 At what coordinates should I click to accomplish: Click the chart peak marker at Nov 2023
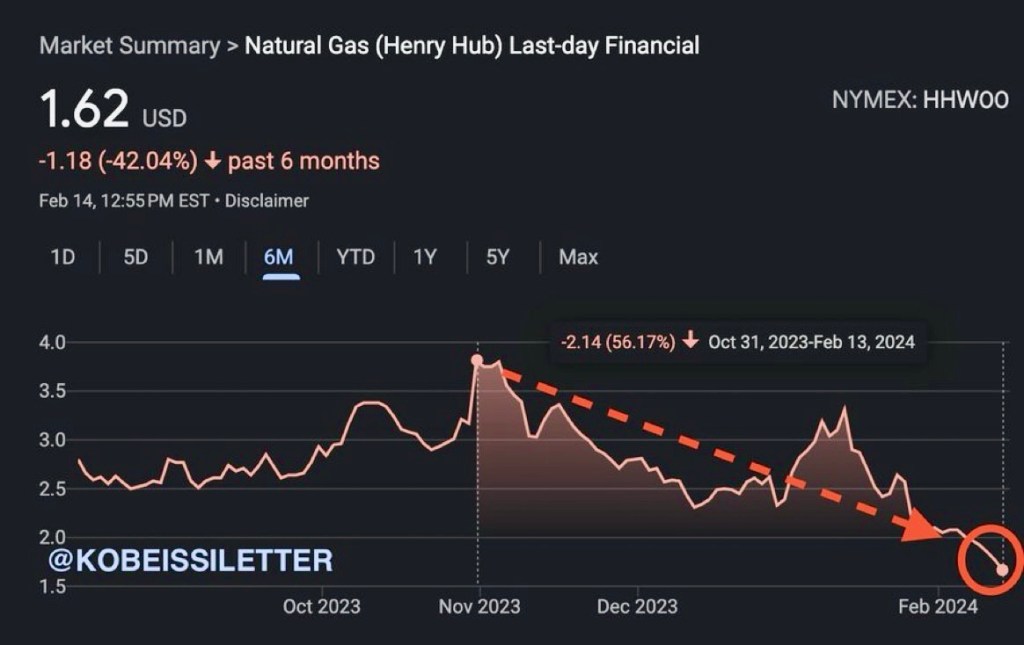pyautogui.click(x=478, y=360)
